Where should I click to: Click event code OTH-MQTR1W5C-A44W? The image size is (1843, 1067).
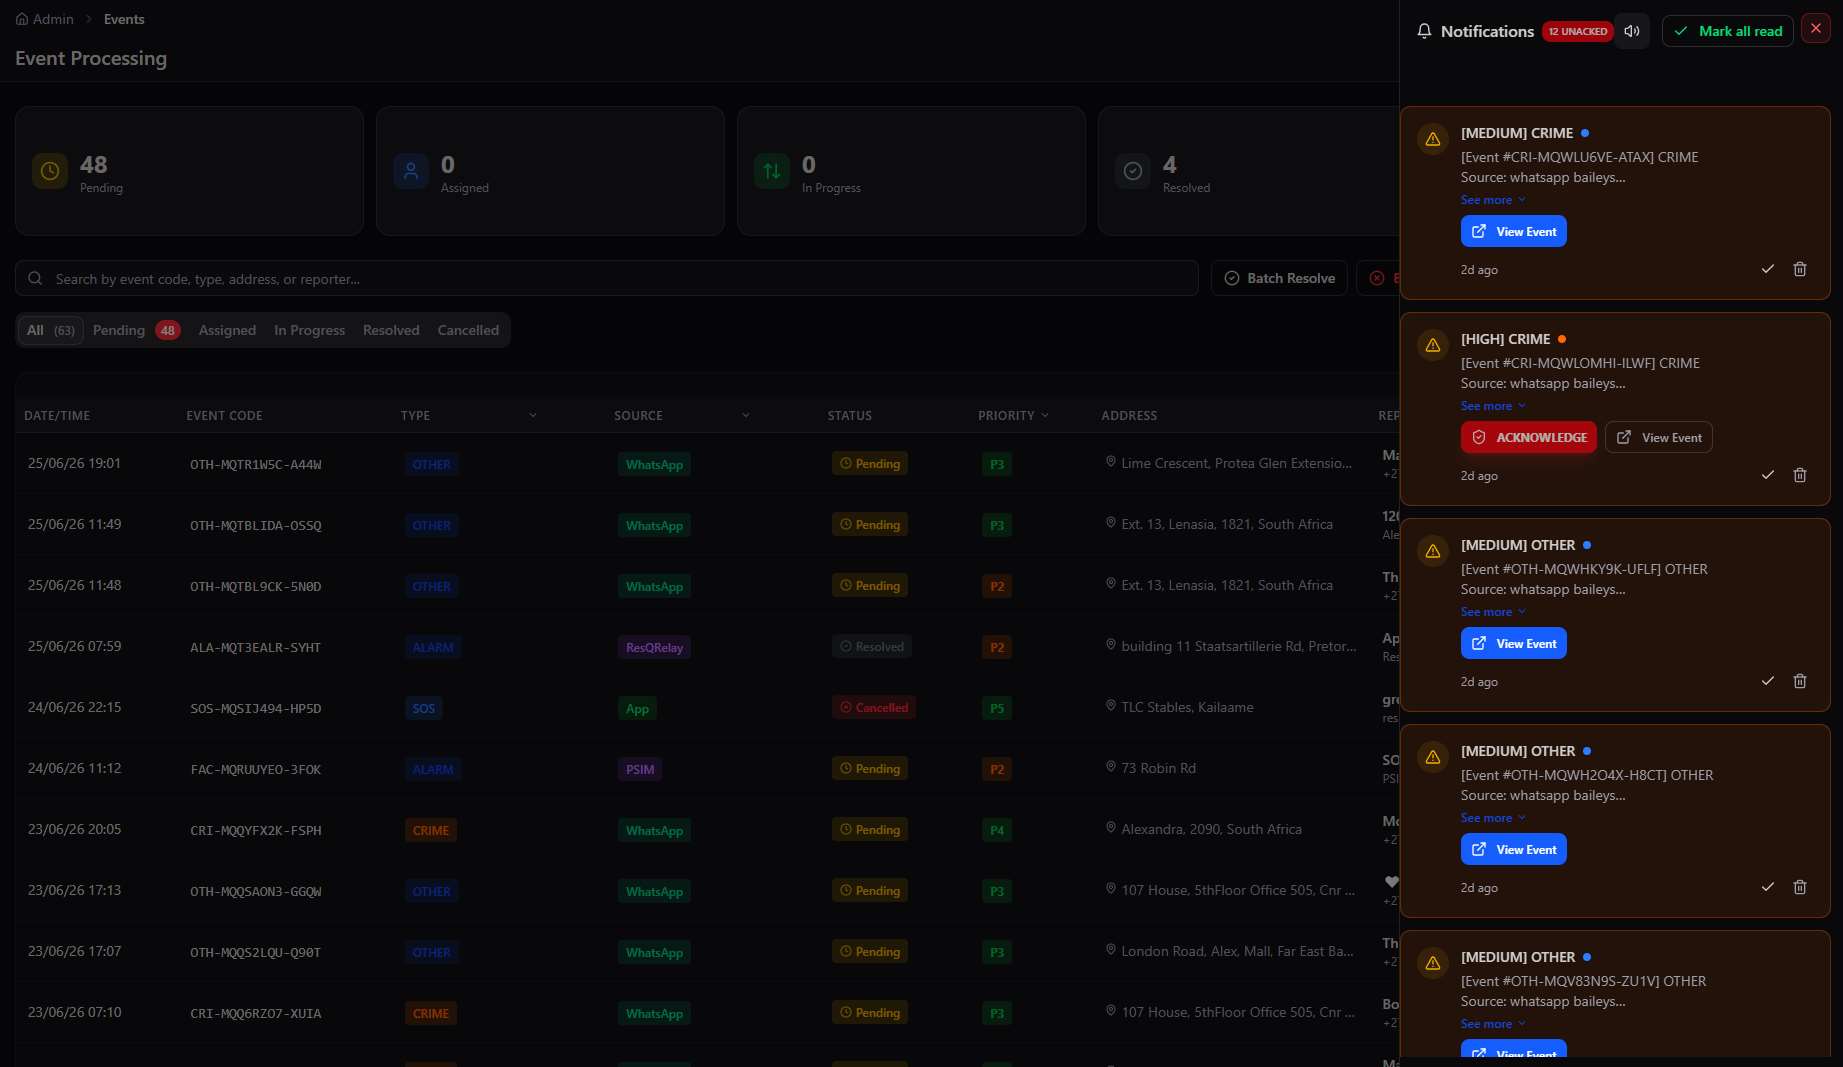click(x=256, y=464)
